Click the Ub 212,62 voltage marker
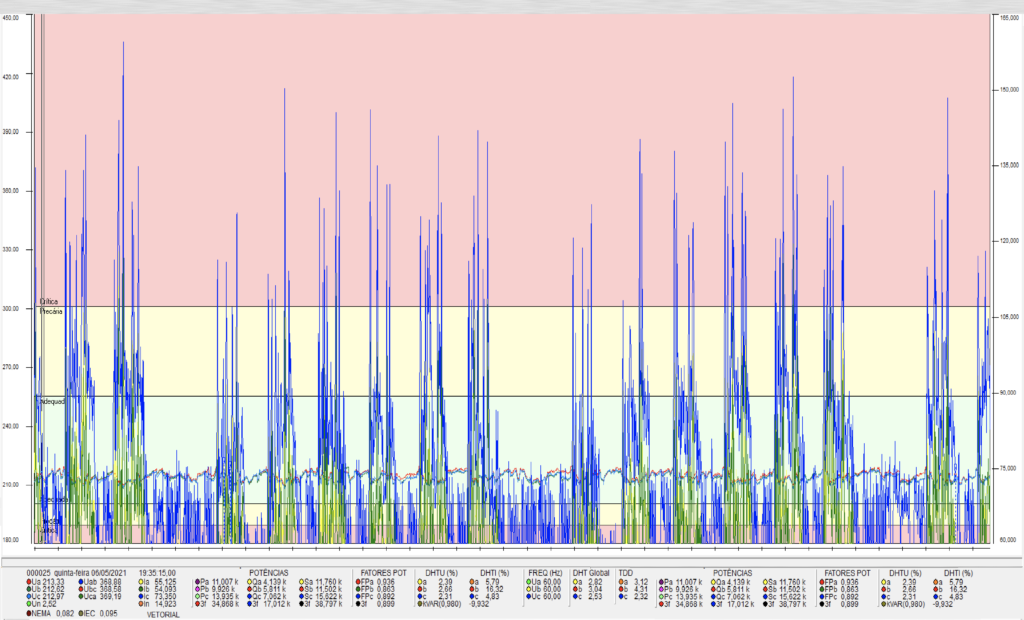The height and width of the screenshot is (620, 1024). click(x=30, y=589)
